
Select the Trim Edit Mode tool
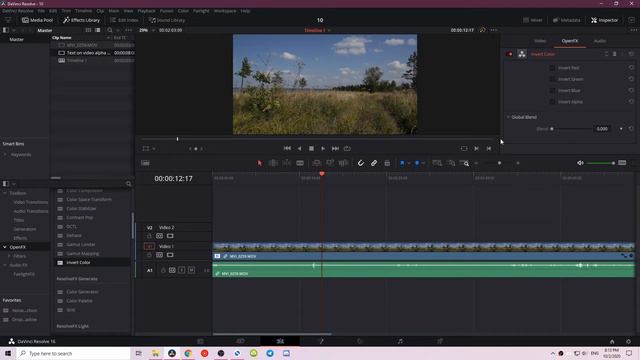click(x=273, y=163)
